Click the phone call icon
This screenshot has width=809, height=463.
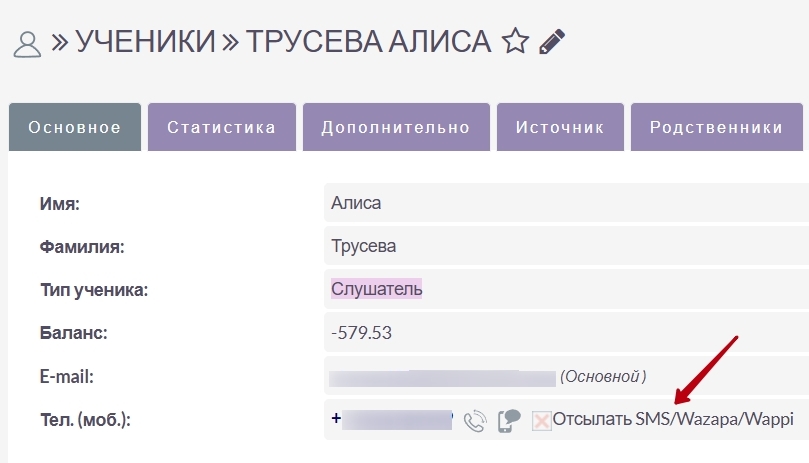click(x=475, y=421)
